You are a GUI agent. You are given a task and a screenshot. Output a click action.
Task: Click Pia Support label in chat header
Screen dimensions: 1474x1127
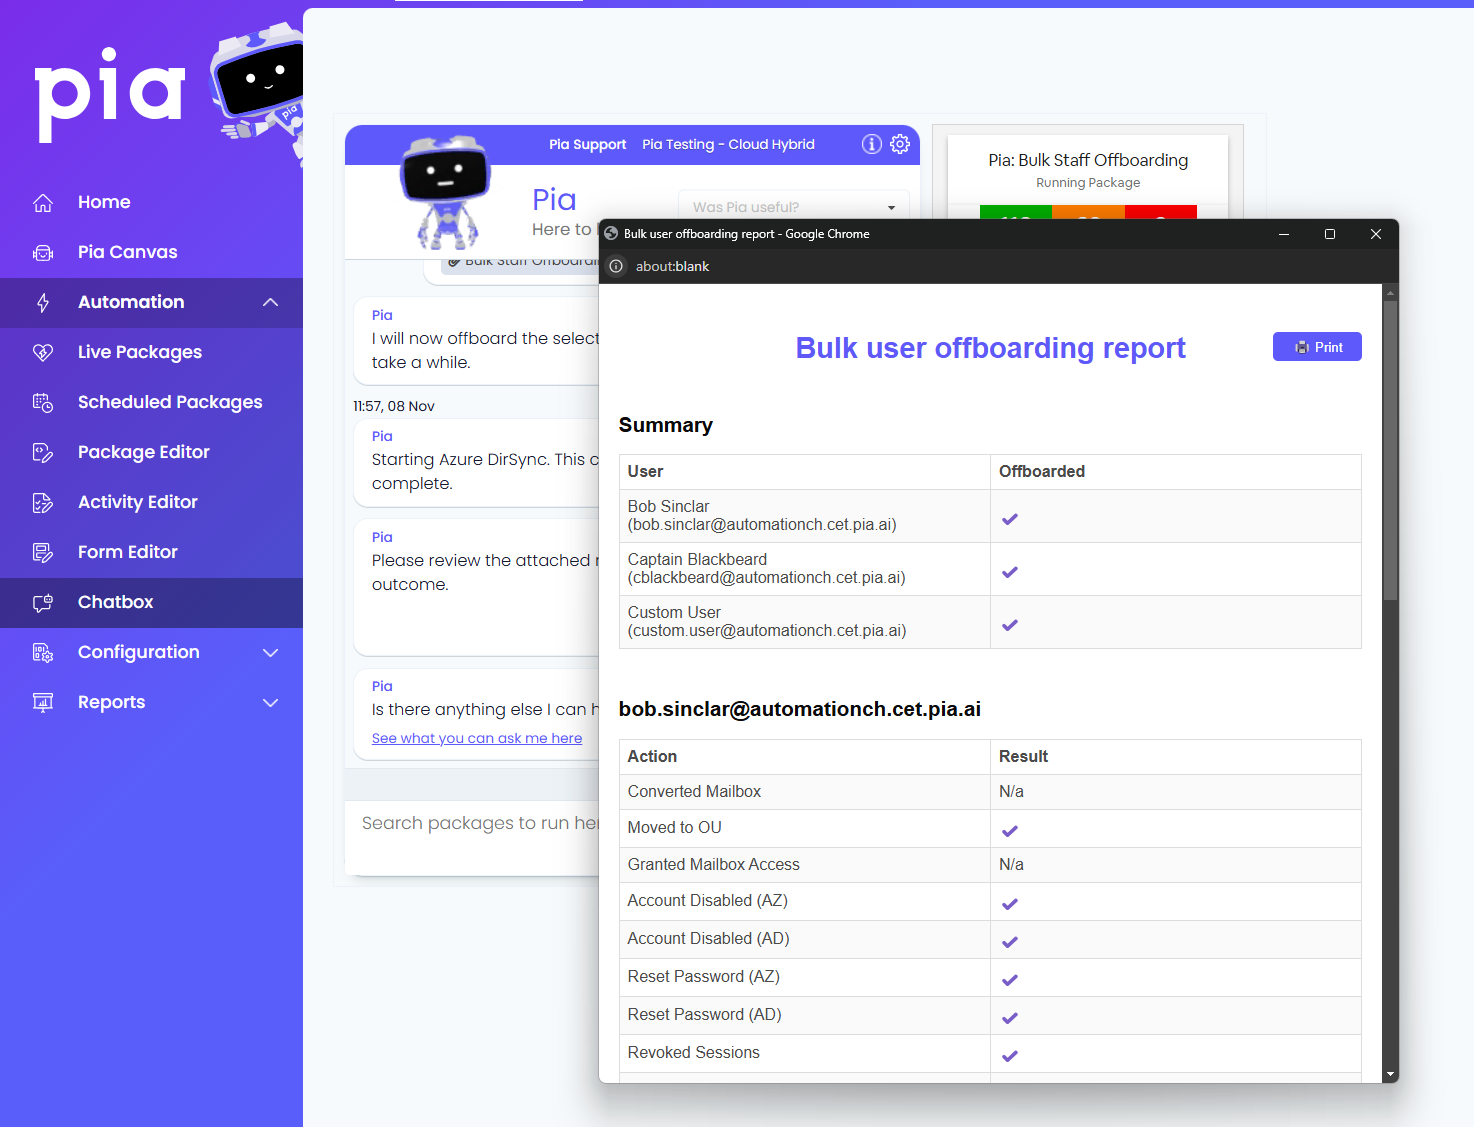pos(587,144)
